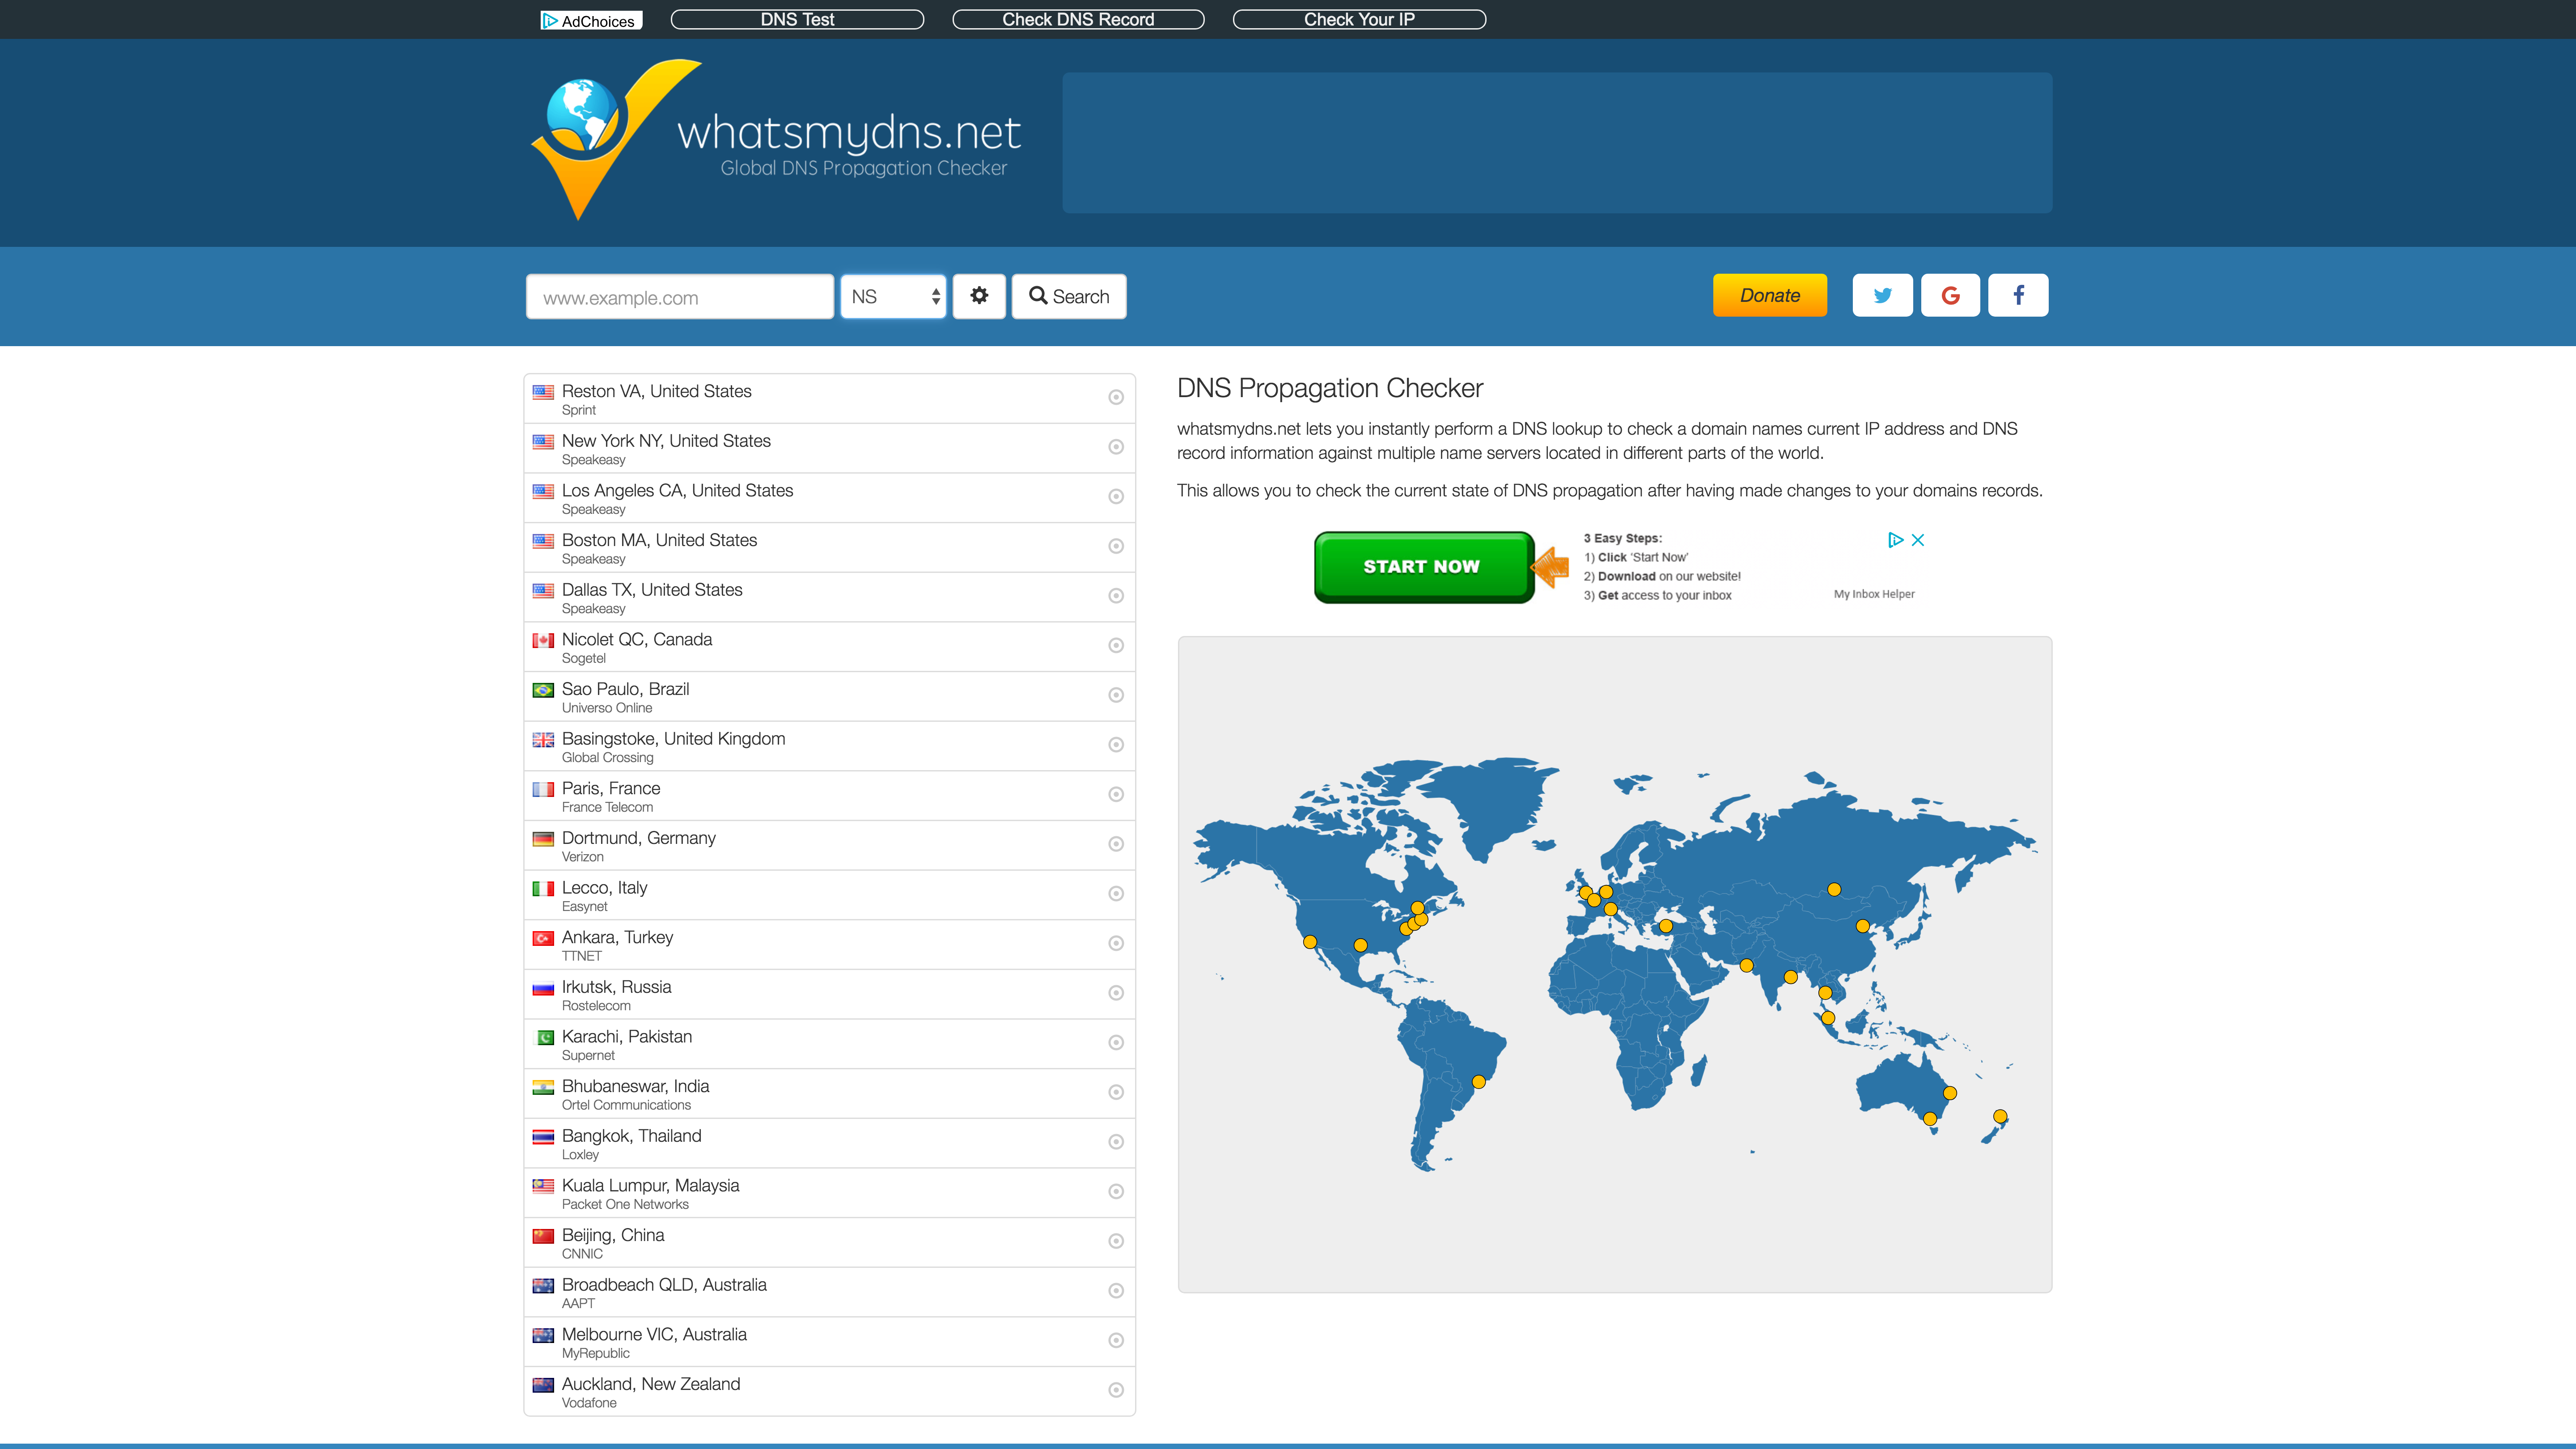The height and width of the screenshot is (1449, 2576).
Task: Click the orange arrow beside Start Now
Action: (x=1551, y=567)
